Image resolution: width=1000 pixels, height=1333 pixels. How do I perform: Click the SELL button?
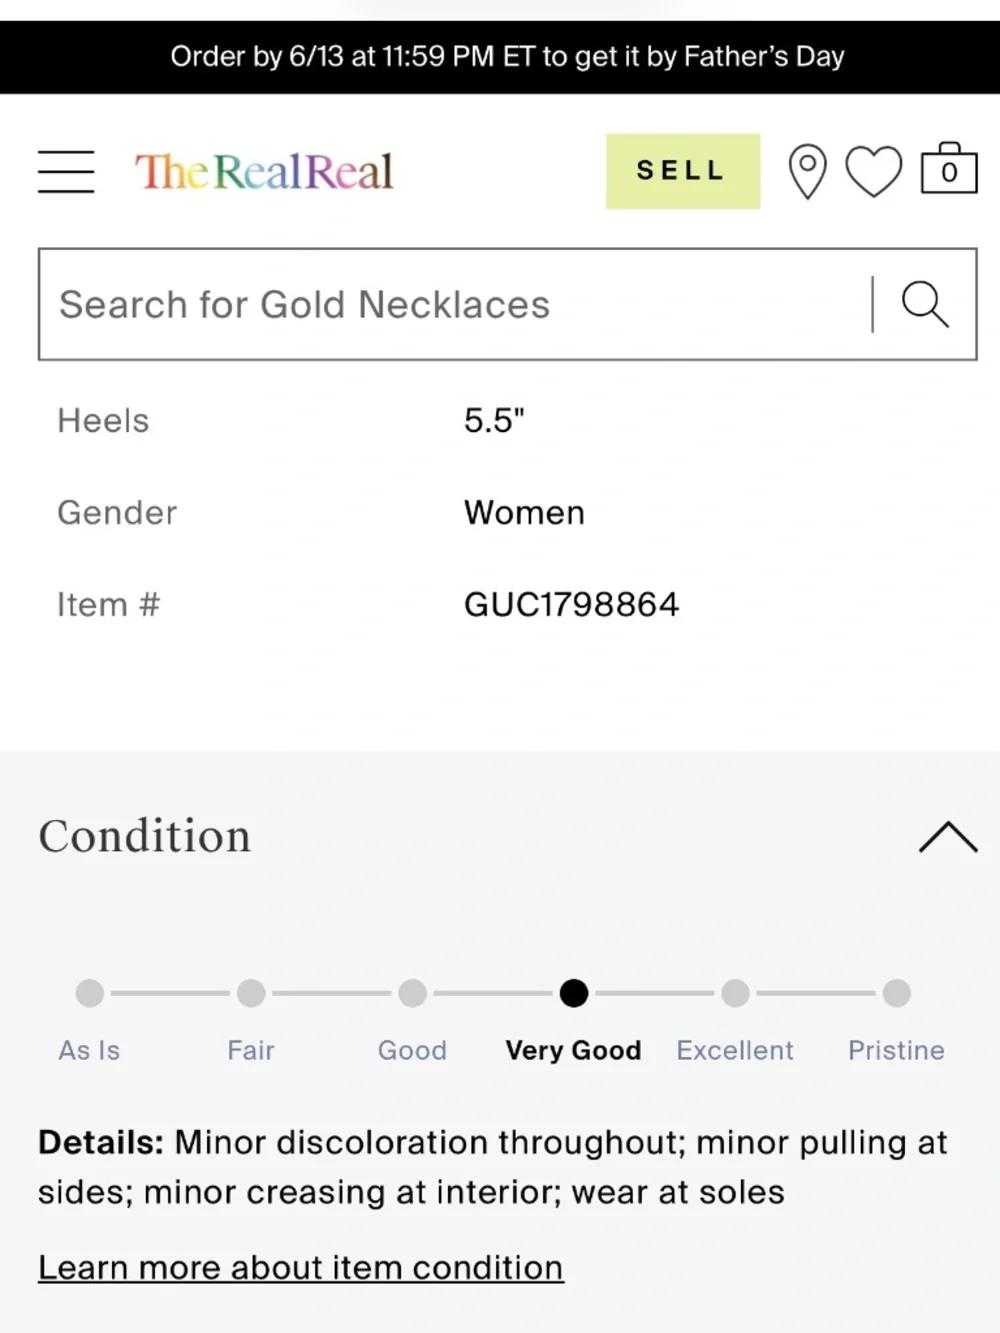tap(683, 171)
